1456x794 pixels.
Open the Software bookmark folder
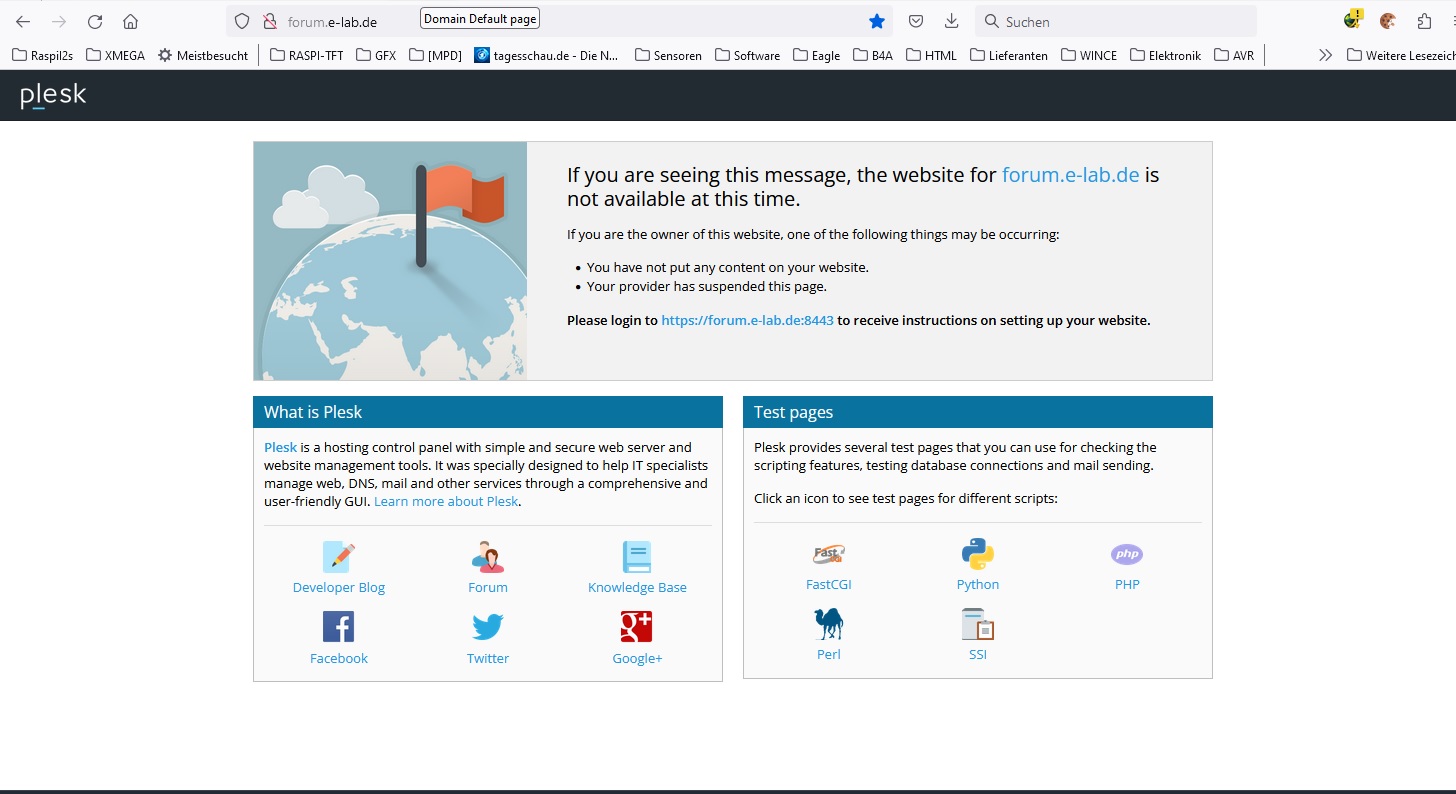click(747, 55)
